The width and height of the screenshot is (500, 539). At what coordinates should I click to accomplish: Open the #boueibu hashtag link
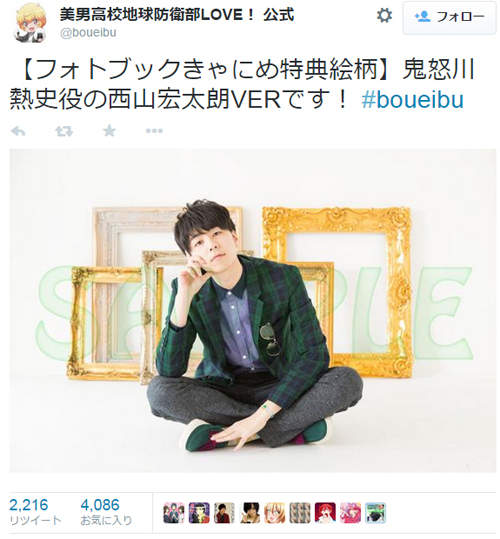click(x=412, y=100)
